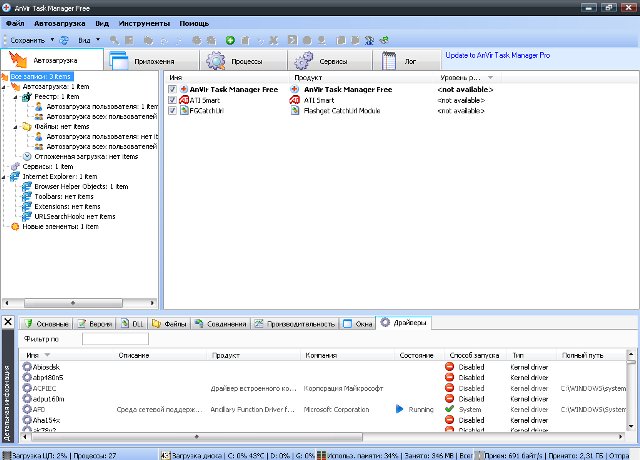Click the drivers list horizontal scrollbar thumb
The width and height of the screenshot is (640, 460).
pyautogui.click(x=197, y=437)
